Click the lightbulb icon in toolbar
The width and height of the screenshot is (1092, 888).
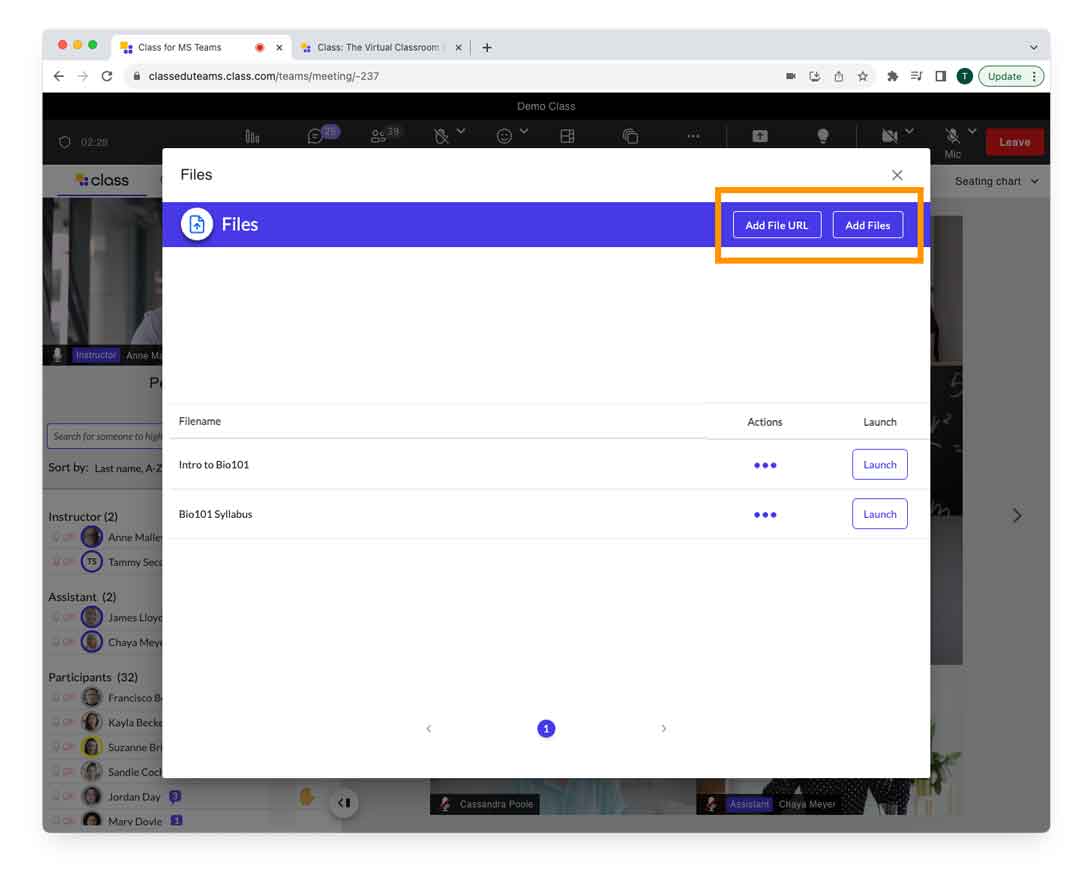click(x=823, y=137)
